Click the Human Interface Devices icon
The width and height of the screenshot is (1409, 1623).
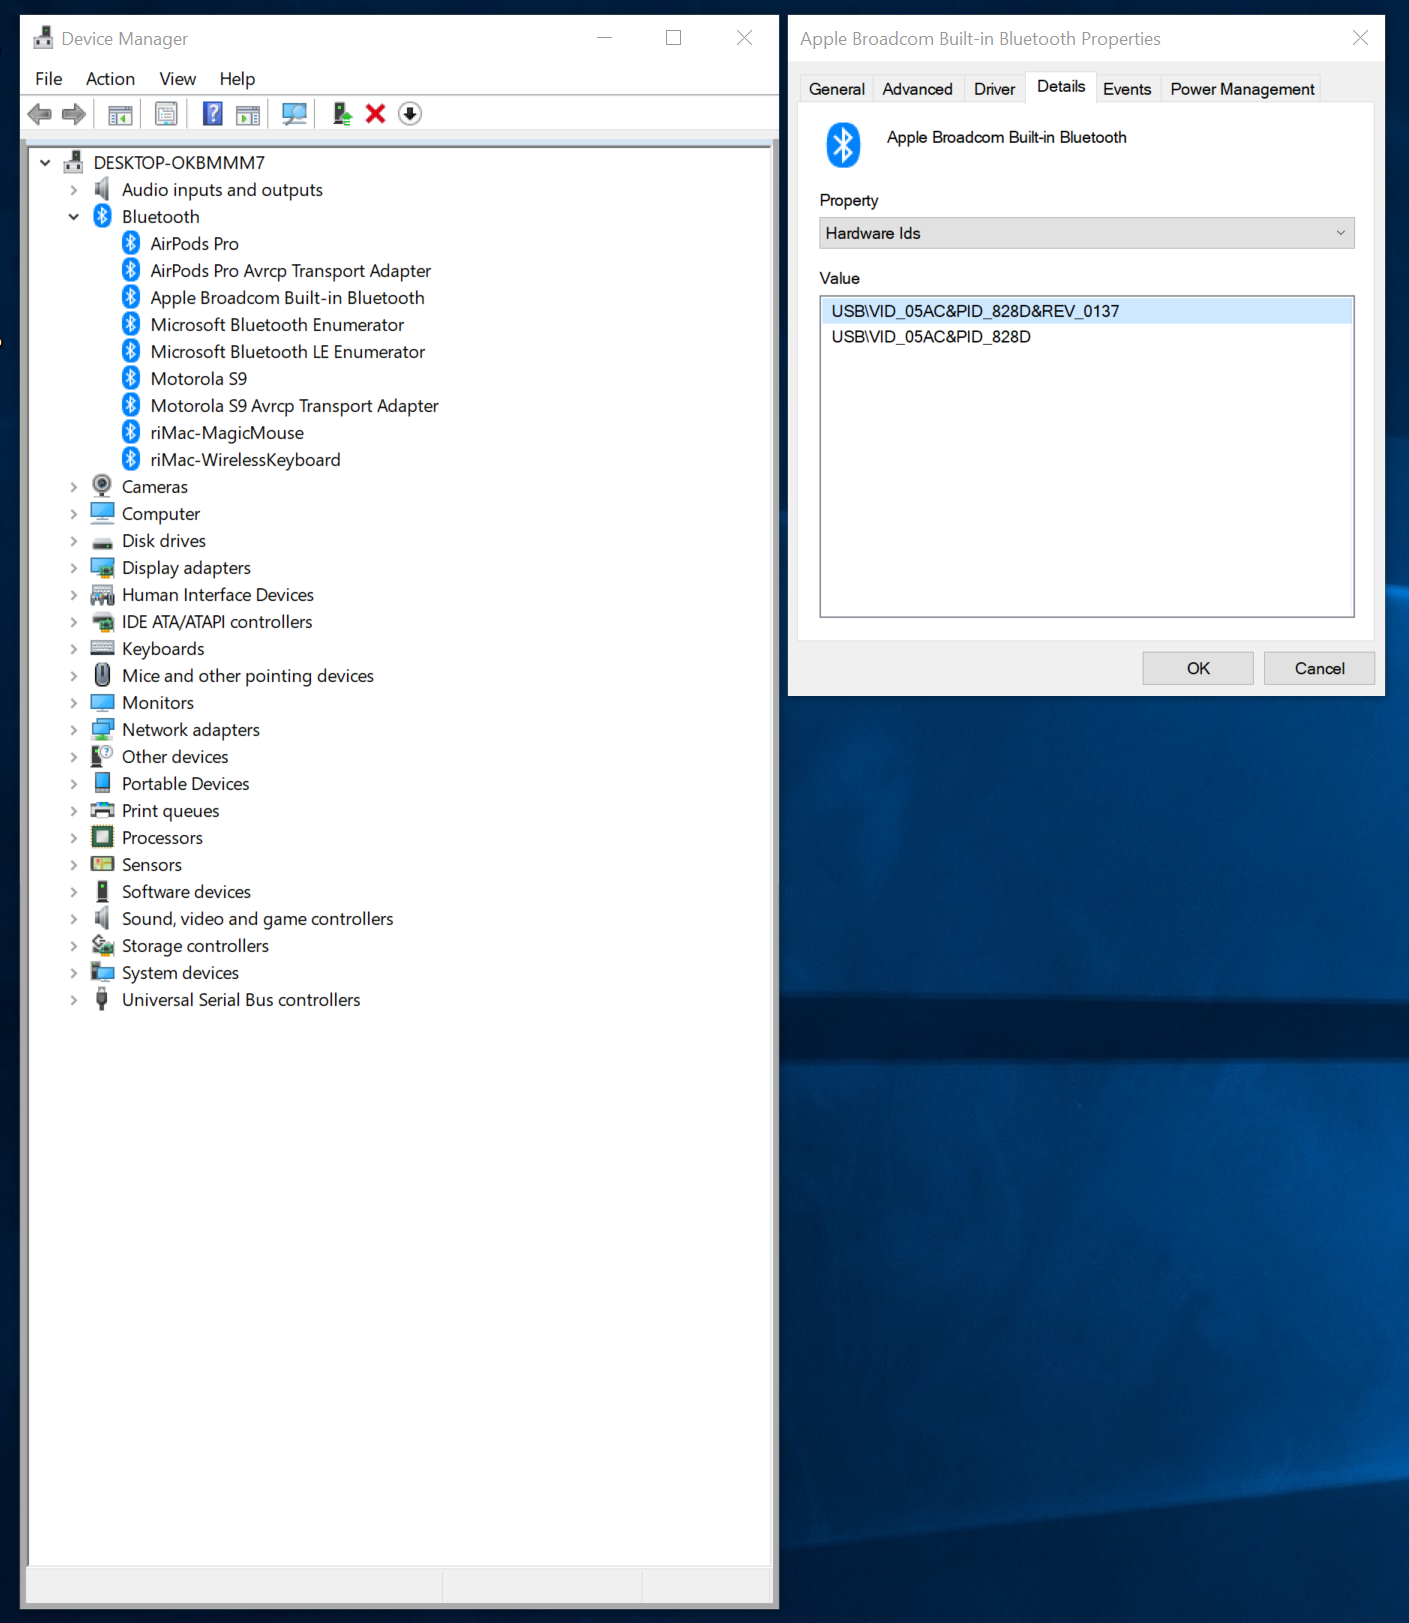tap(102, 594)
